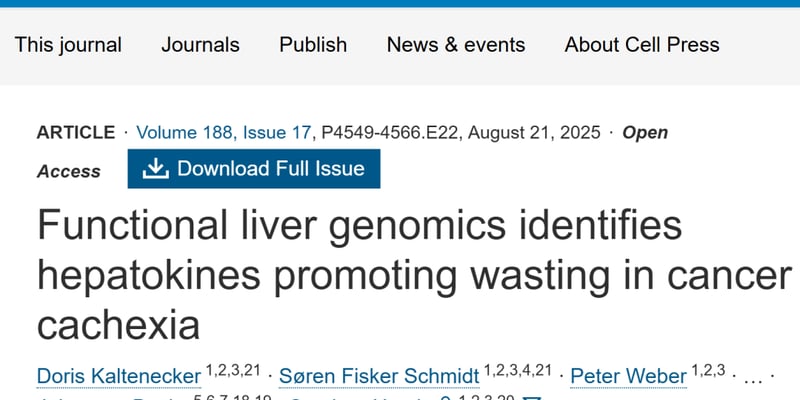Expand the author list ellipsis
Image resolution: width=800 pixels, height=400 pixels.
pyautogui.click(x=756, y=377)
